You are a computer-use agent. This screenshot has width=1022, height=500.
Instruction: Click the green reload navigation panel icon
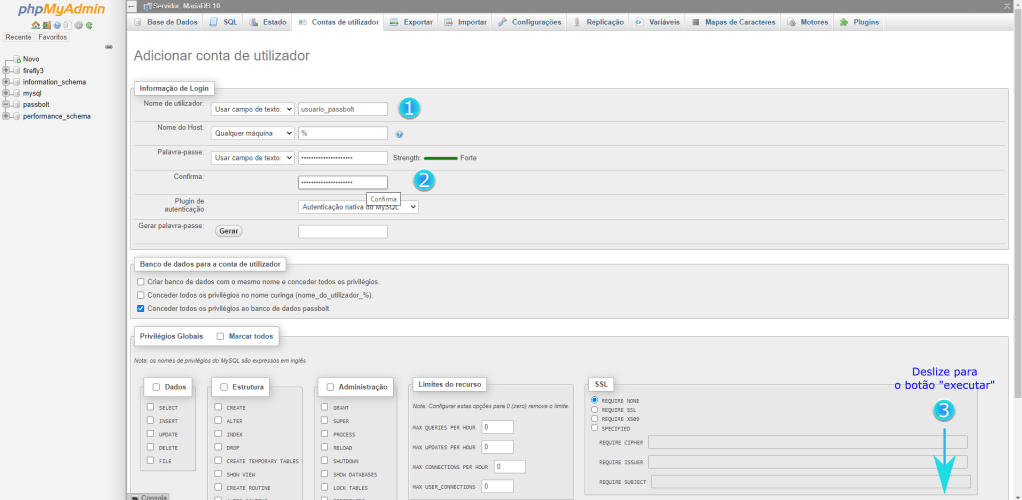click(87, 25)
